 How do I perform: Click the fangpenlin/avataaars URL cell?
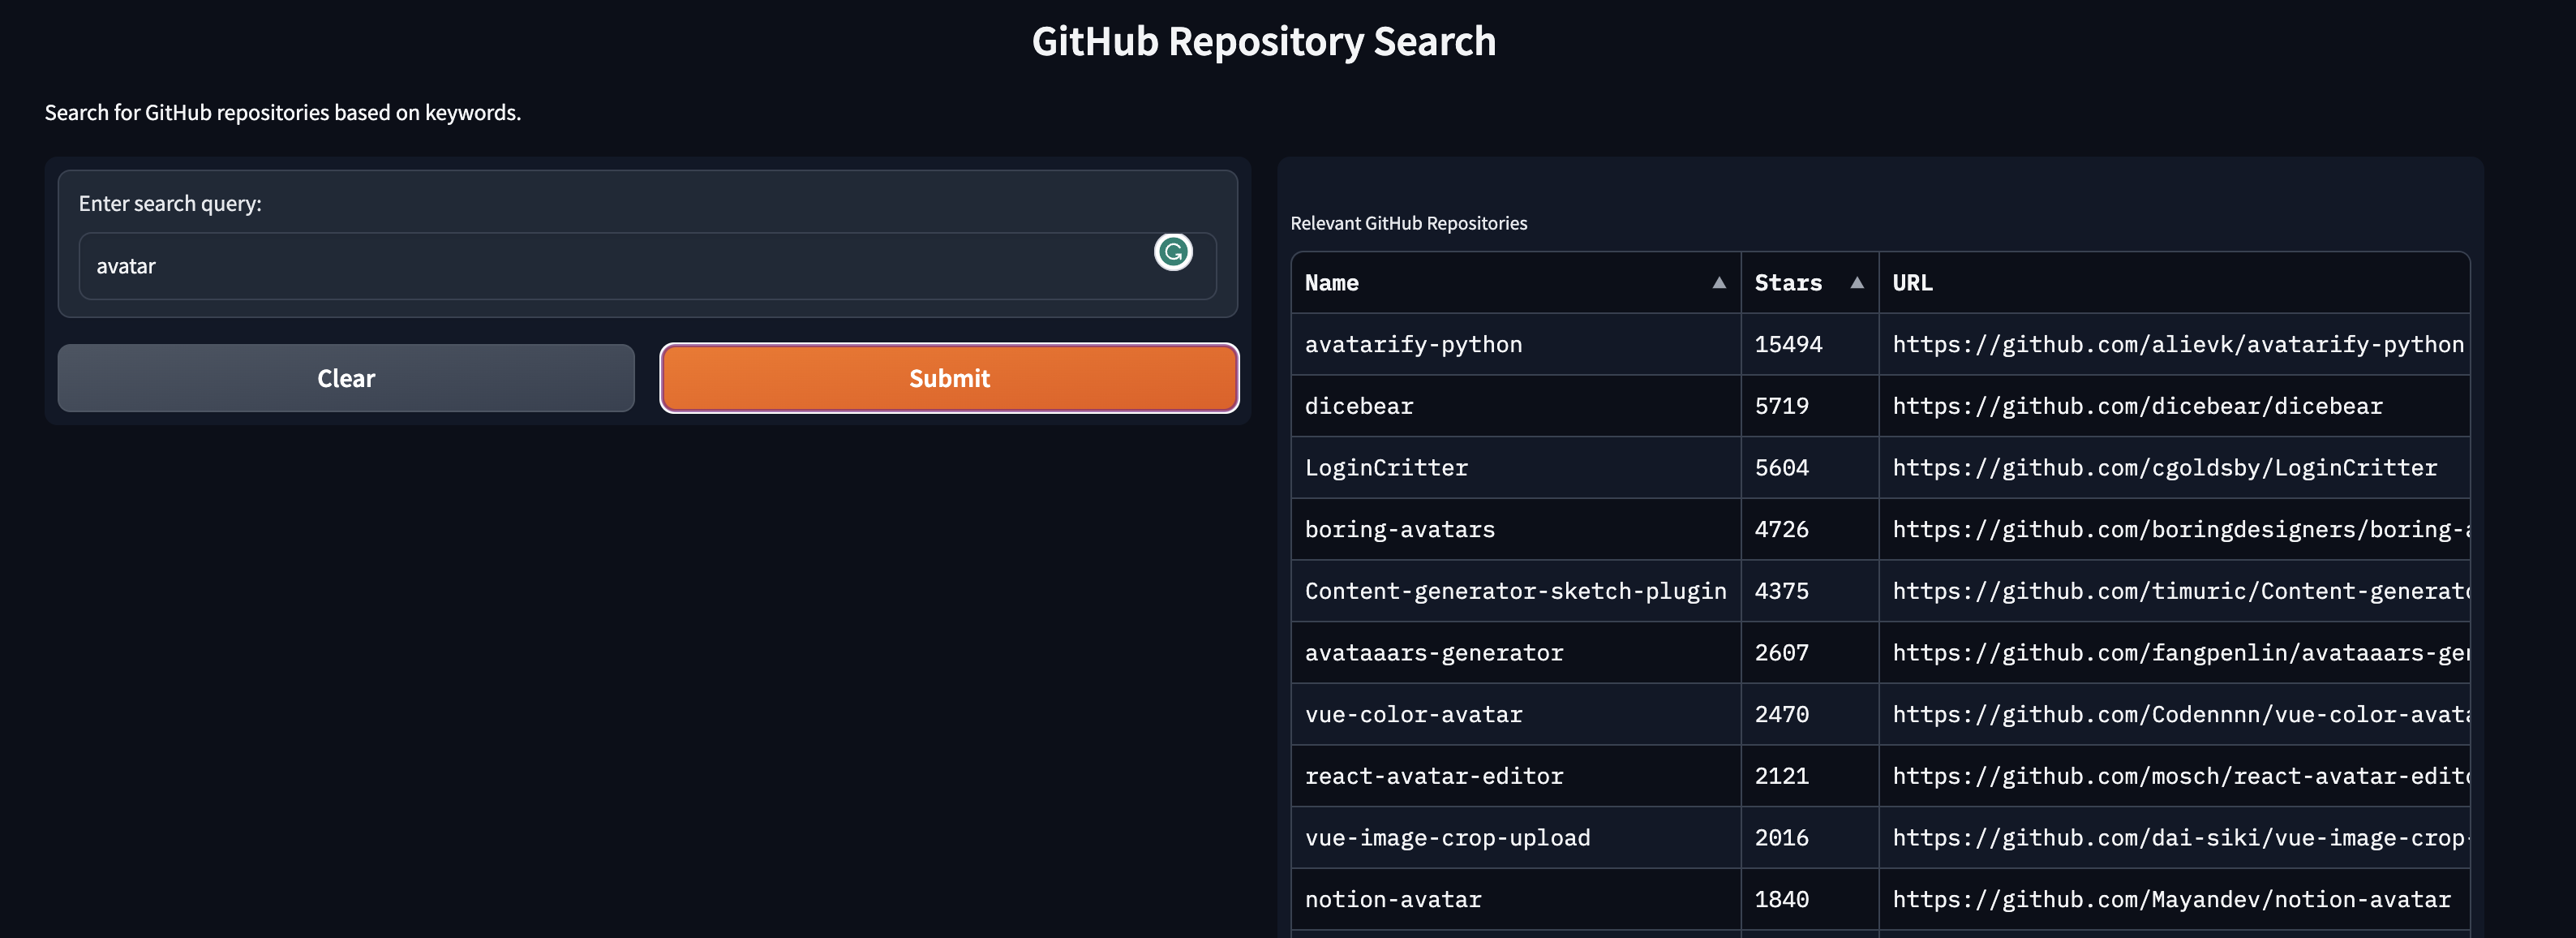(x=2174, y=652)
